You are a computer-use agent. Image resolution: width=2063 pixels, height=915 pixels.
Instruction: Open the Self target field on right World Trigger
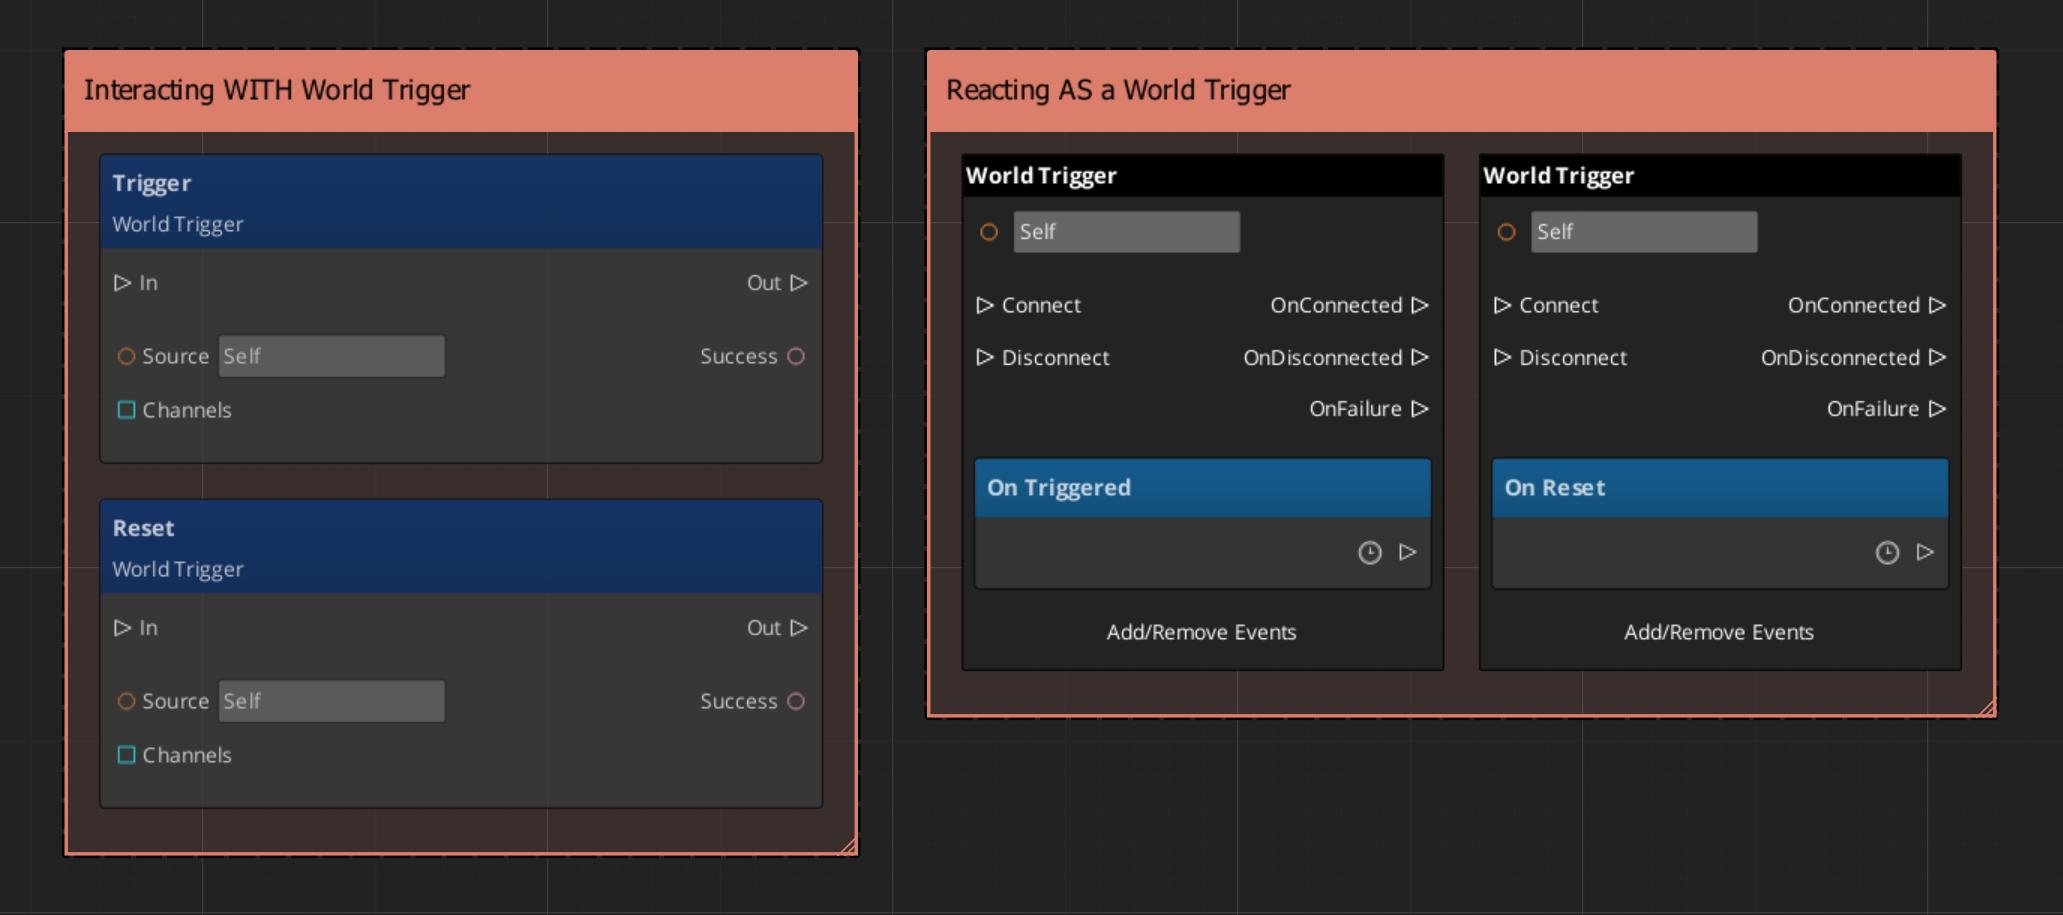(1643, 232)
